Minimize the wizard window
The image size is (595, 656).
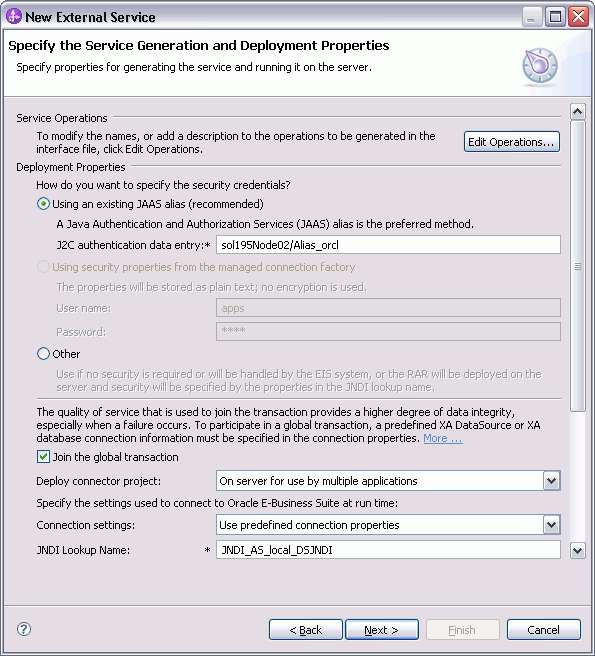[x=532, y=17]
